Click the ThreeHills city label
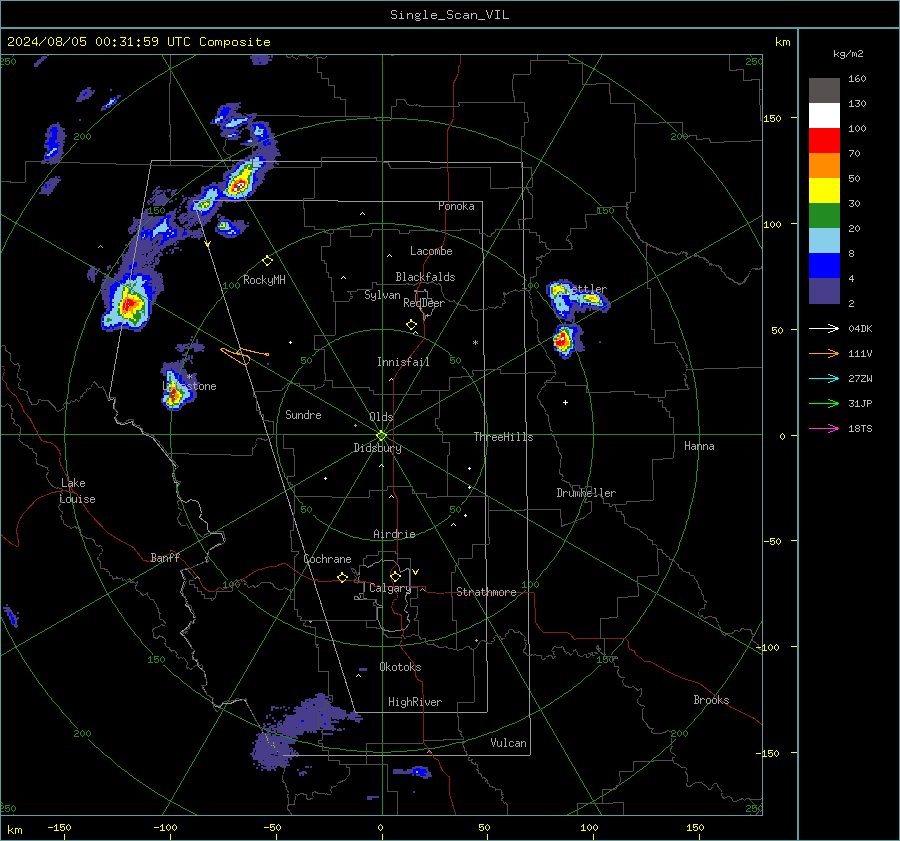 point(503,437)
